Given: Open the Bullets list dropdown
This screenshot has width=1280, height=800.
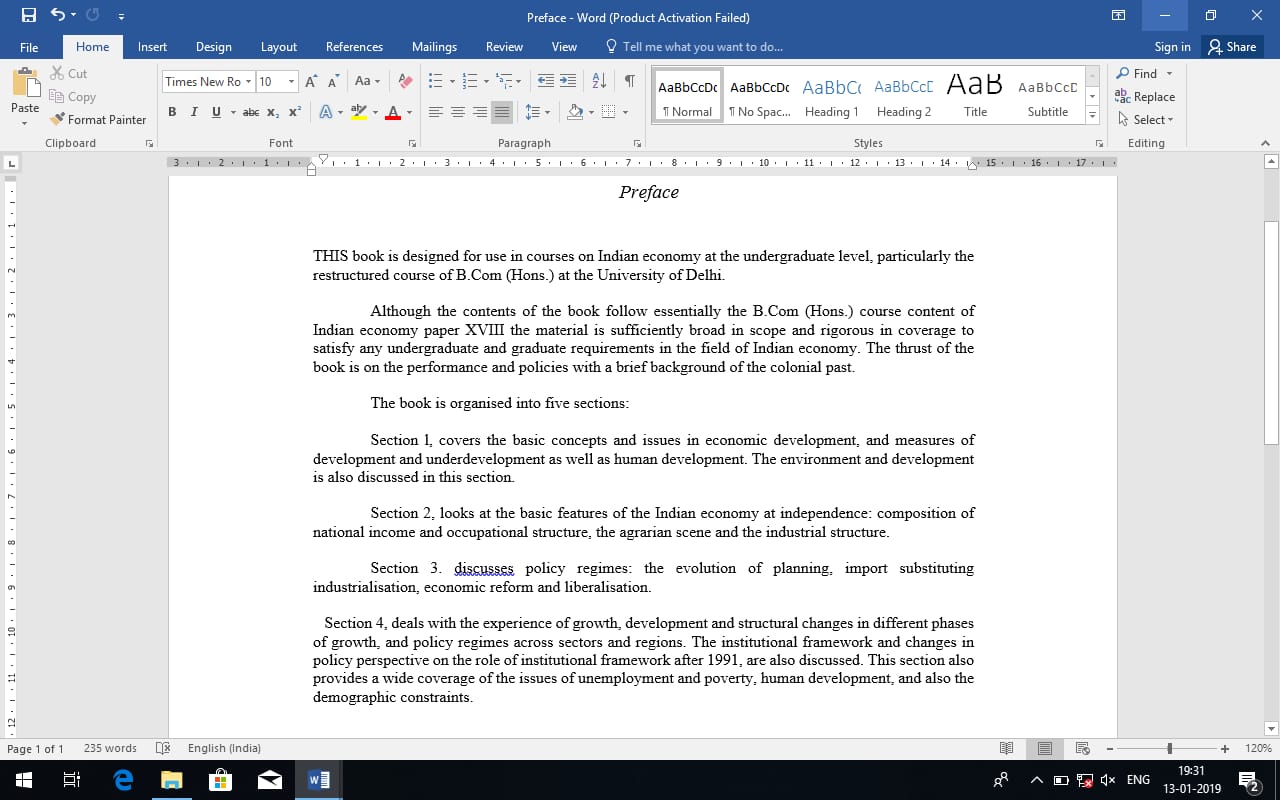Looking at the screenshot, I should coord(452,81).
